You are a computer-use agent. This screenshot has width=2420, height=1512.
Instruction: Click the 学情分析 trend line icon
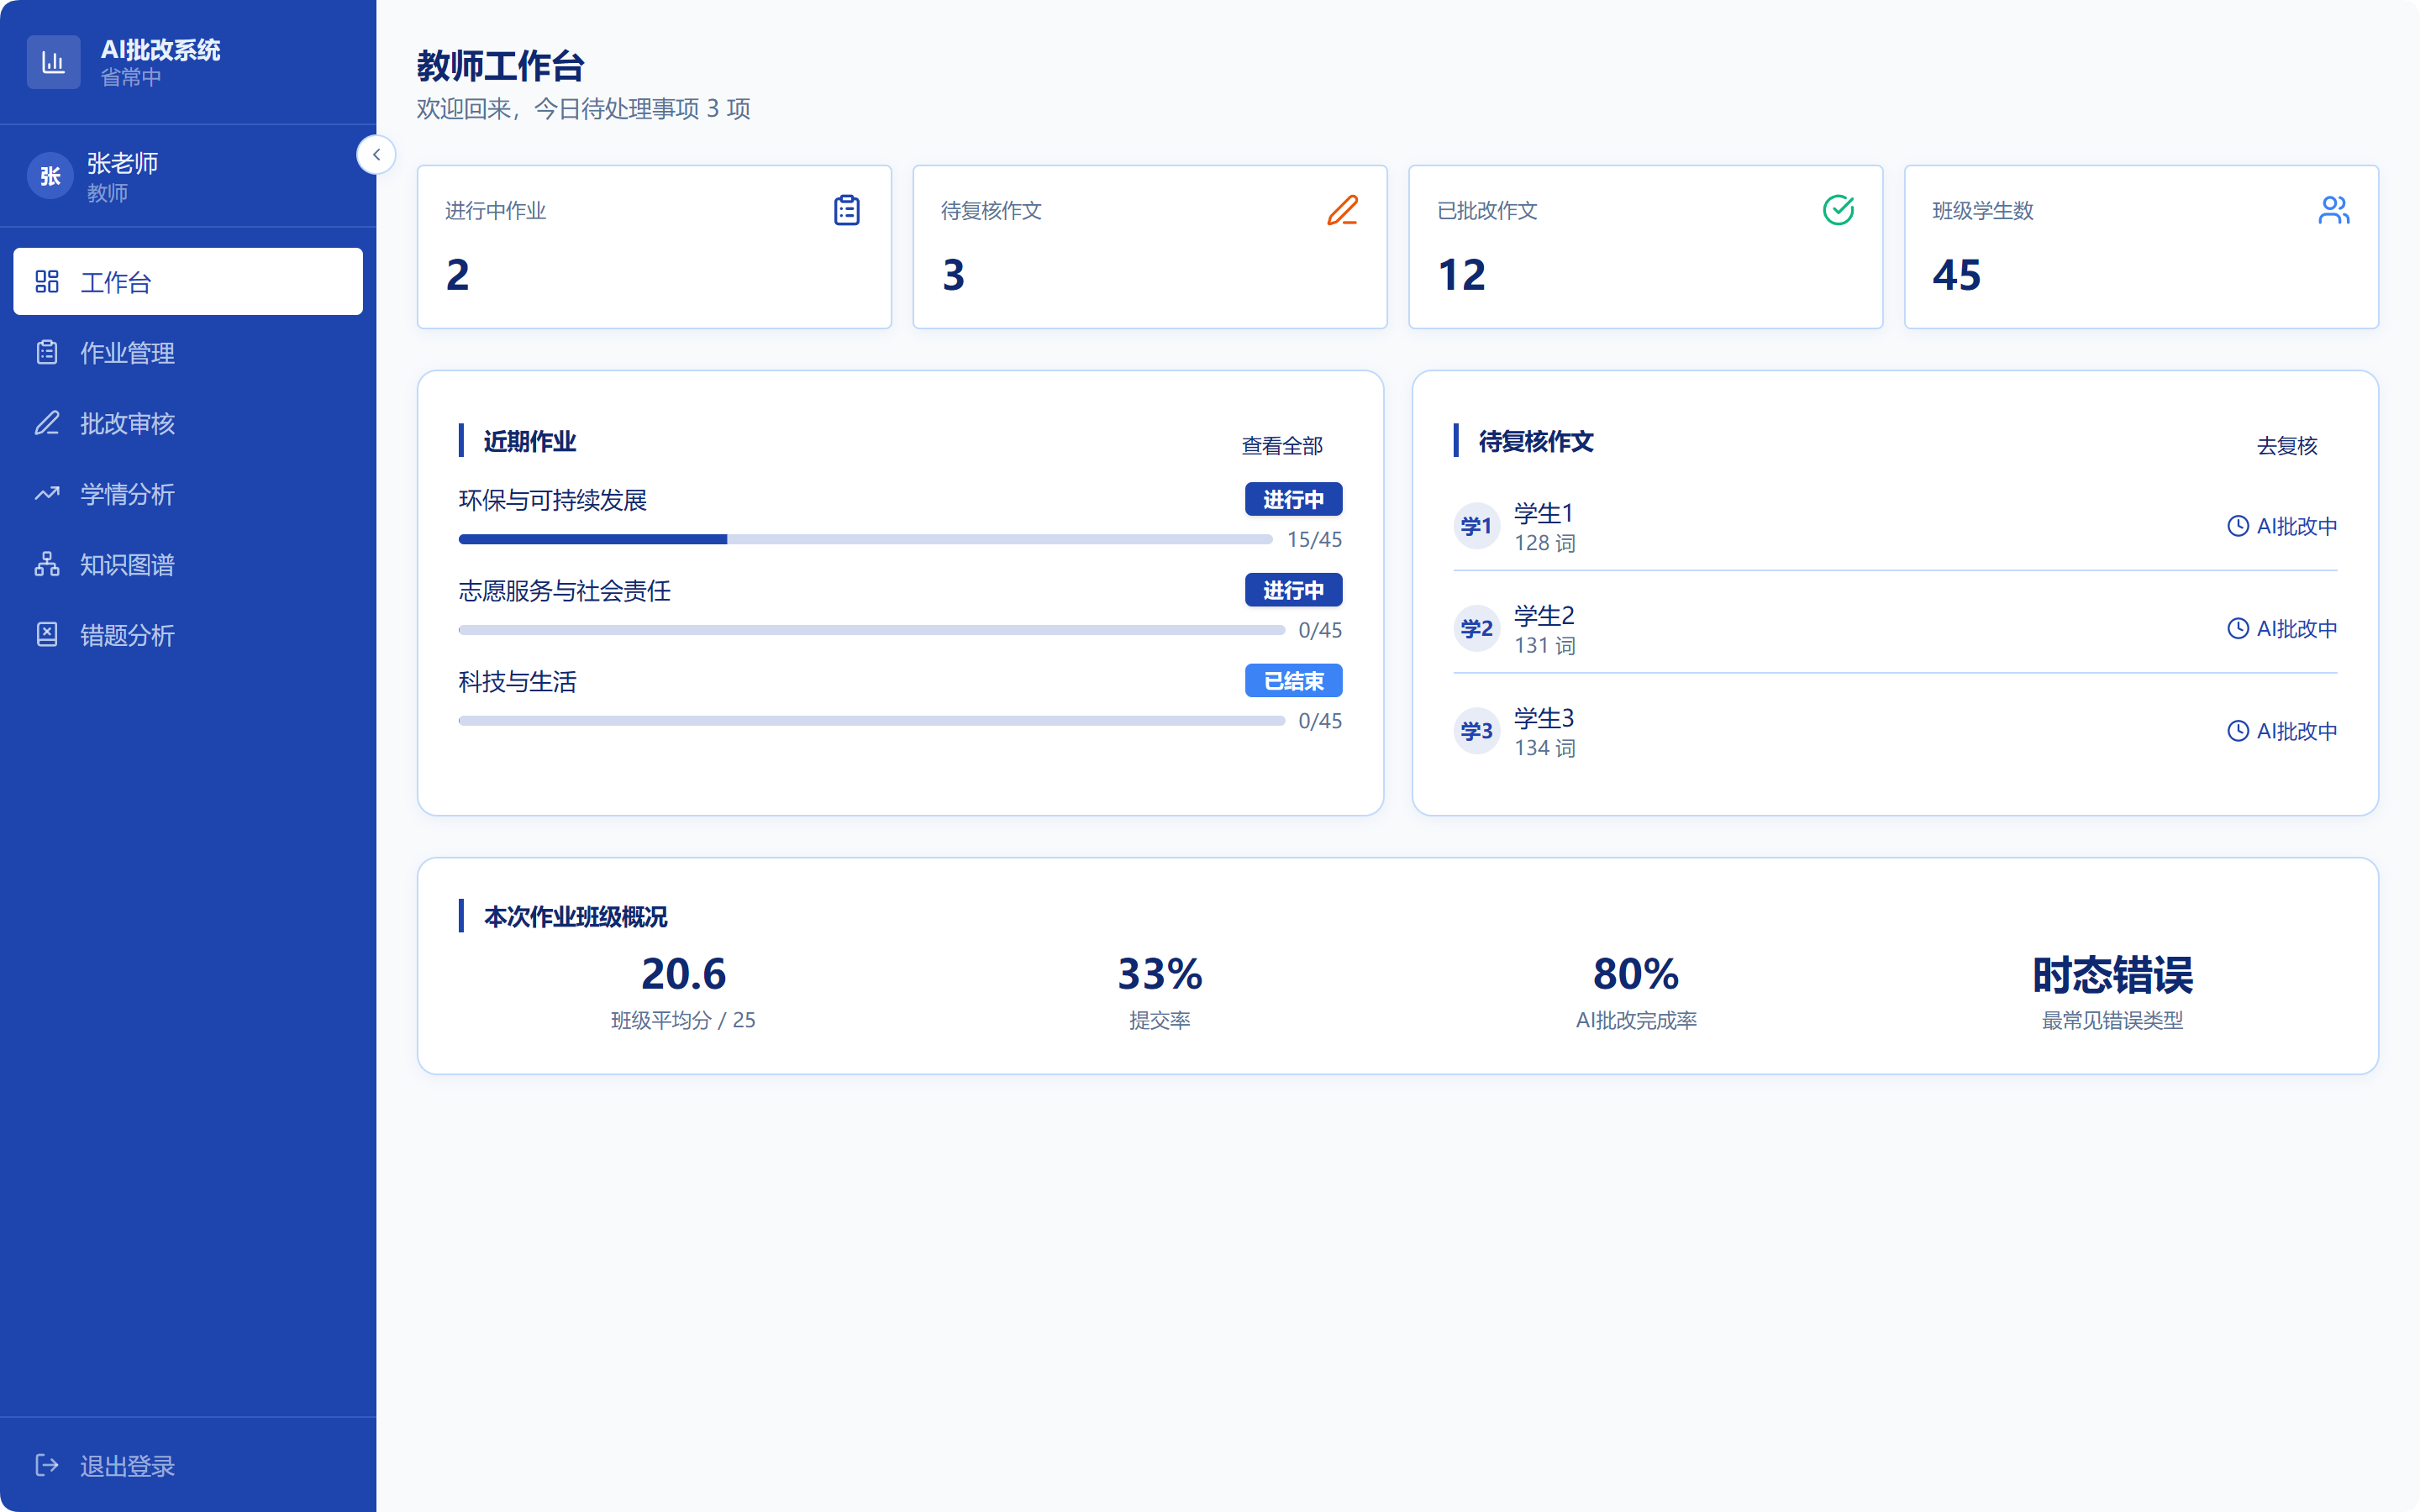(x=47, y=493)
